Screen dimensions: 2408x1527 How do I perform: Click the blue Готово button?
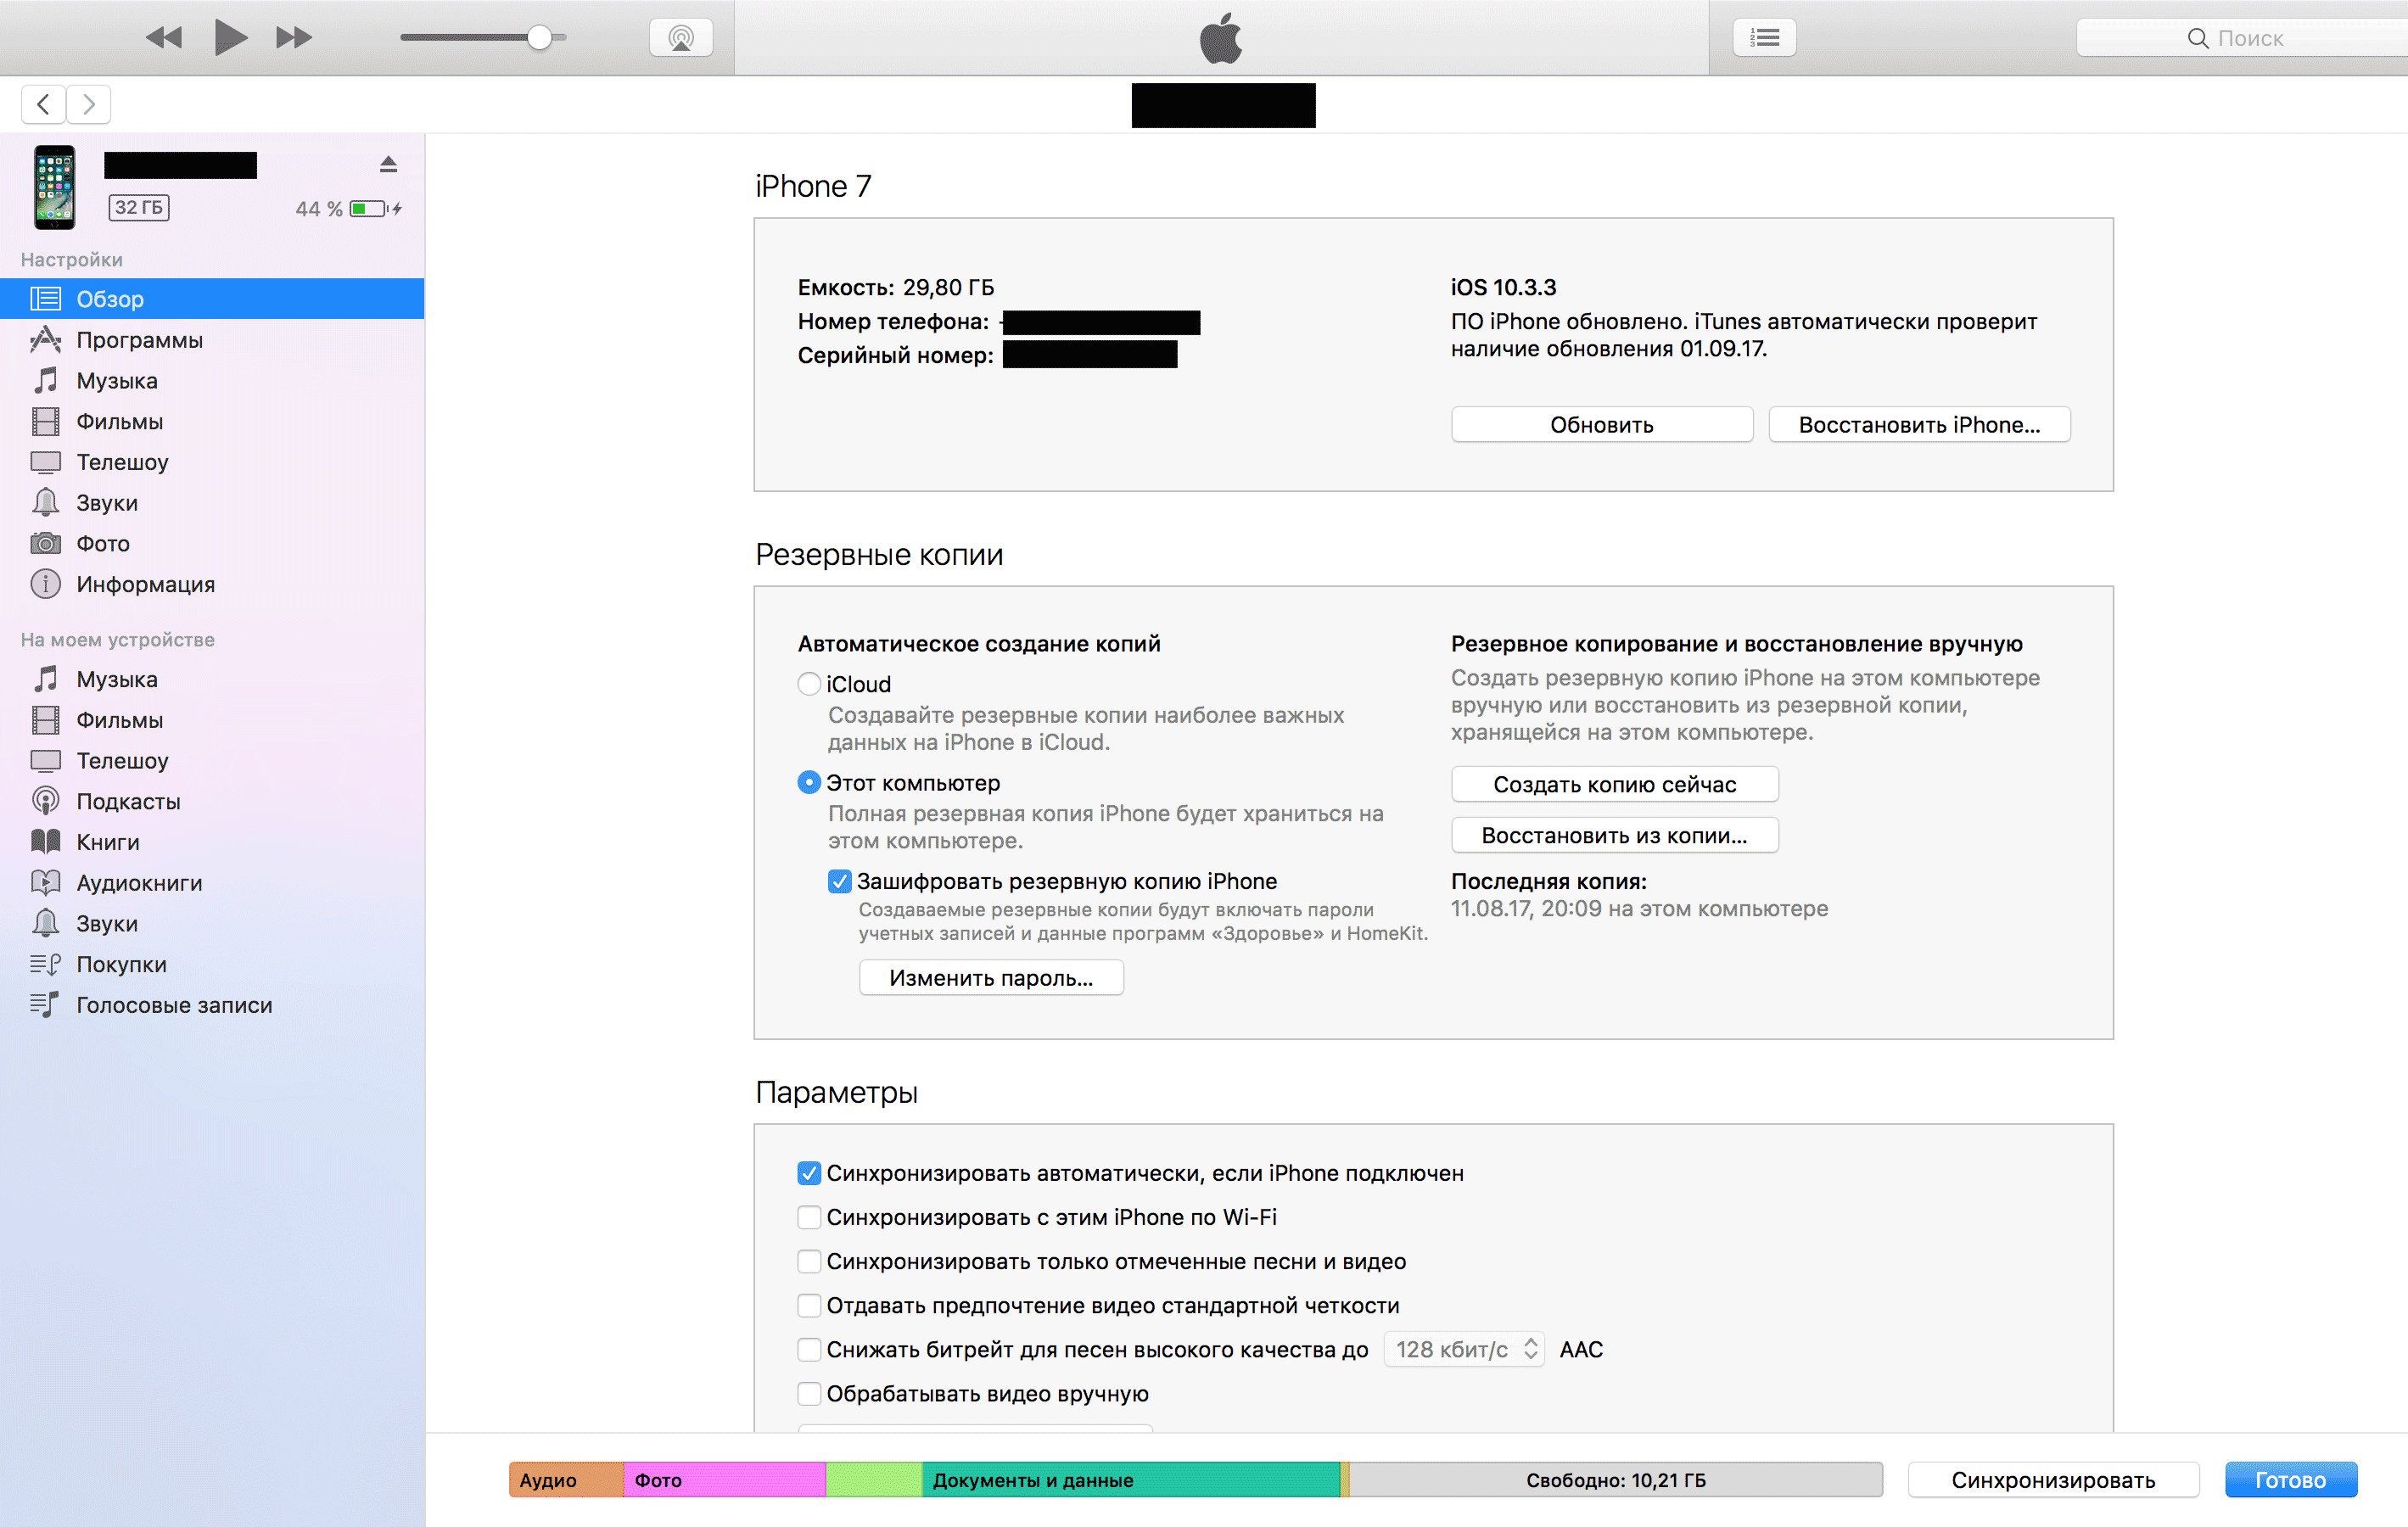[2290, 1480]
